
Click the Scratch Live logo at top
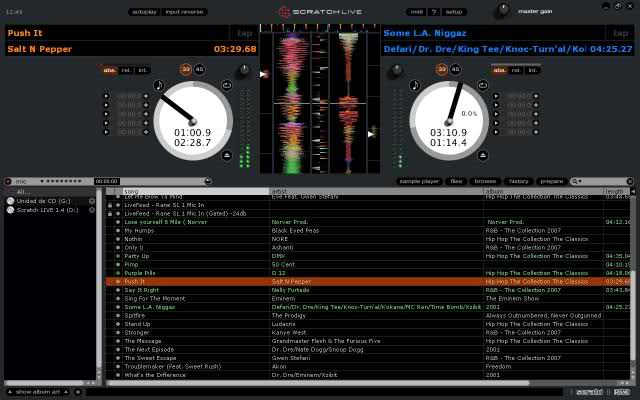click(320, 12)
